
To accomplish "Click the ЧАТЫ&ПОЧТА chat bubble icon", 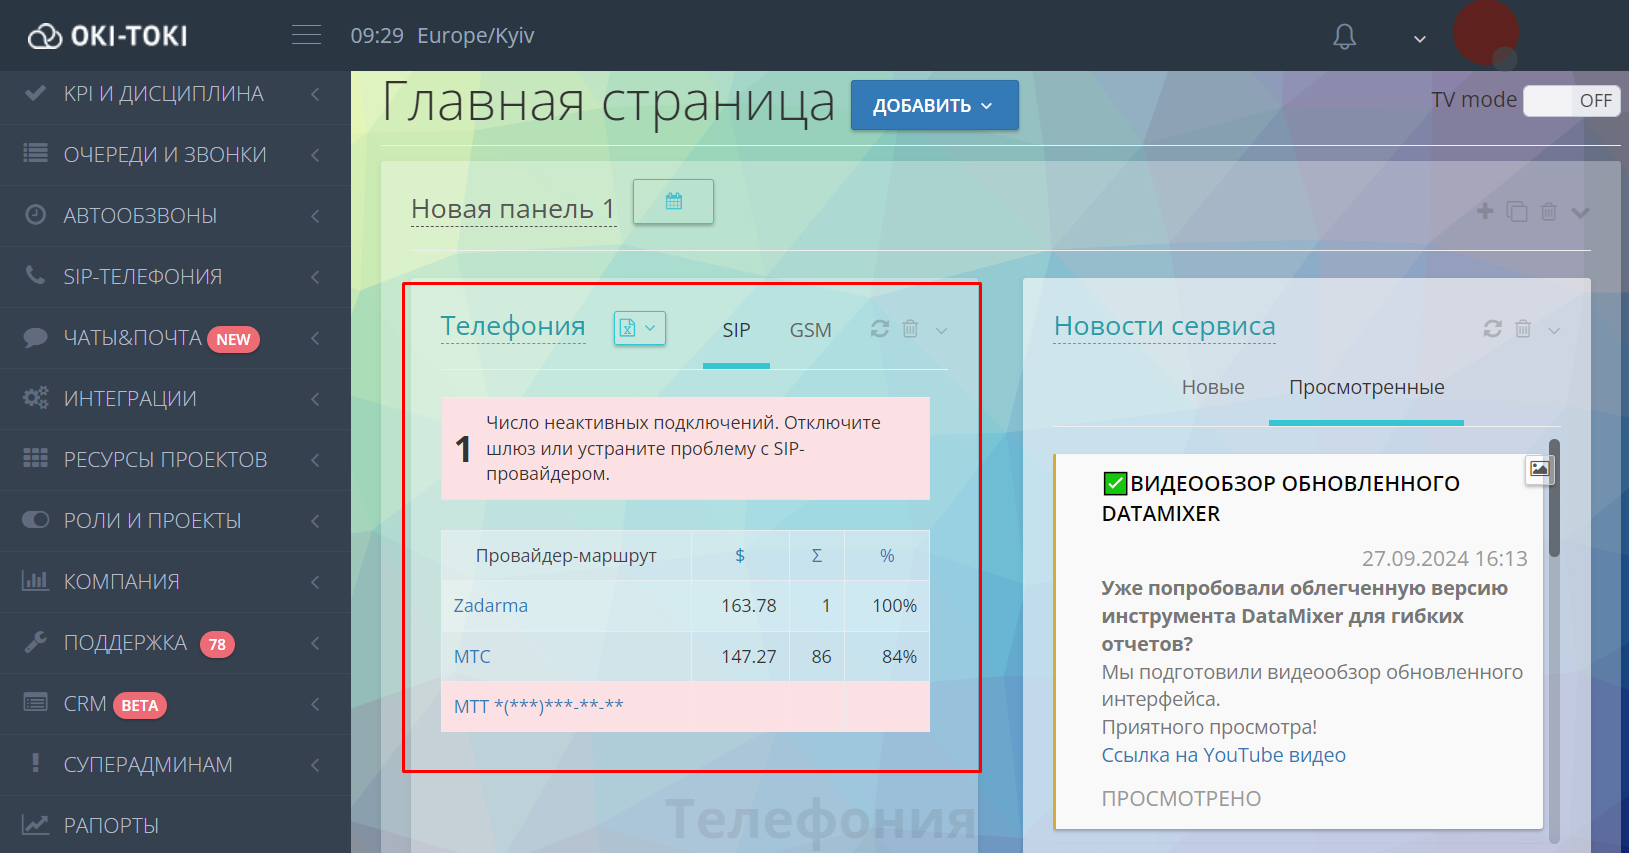I will (36, 337).
